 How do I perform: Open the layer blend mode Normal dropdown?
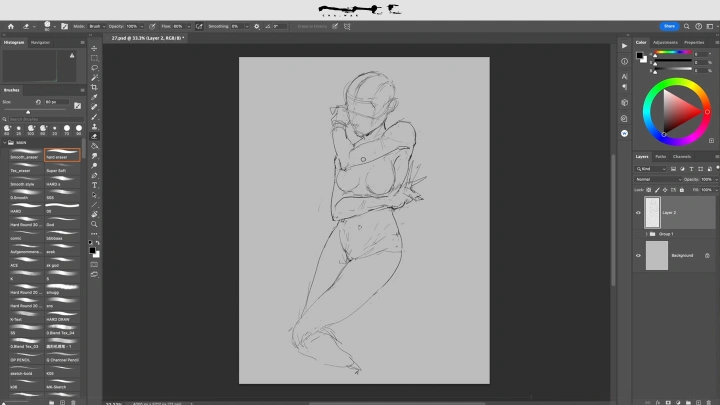658,180
